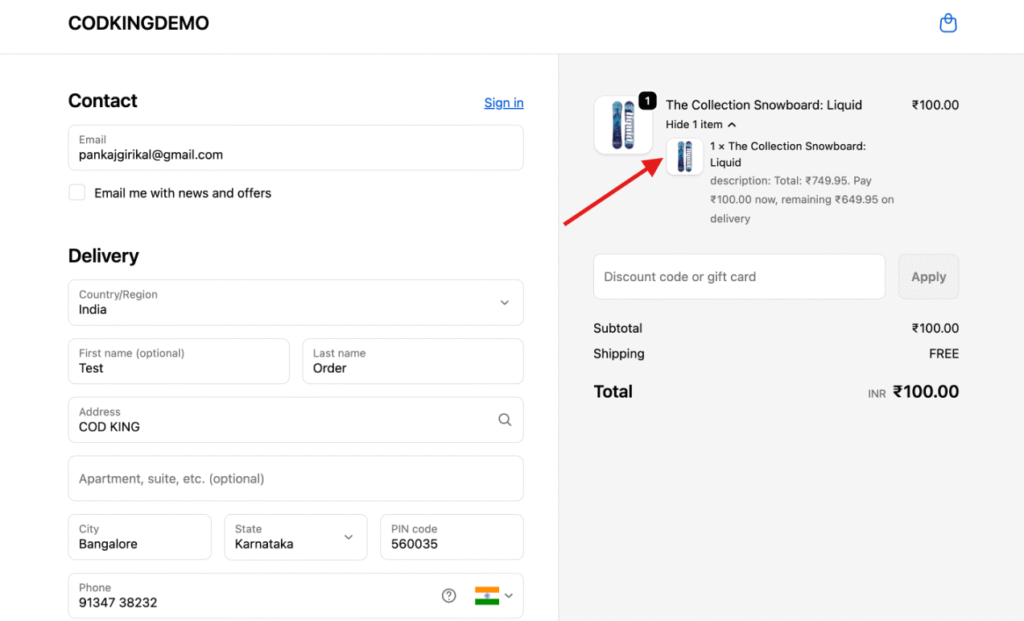Click the Email input field

(x=295, y=149)
